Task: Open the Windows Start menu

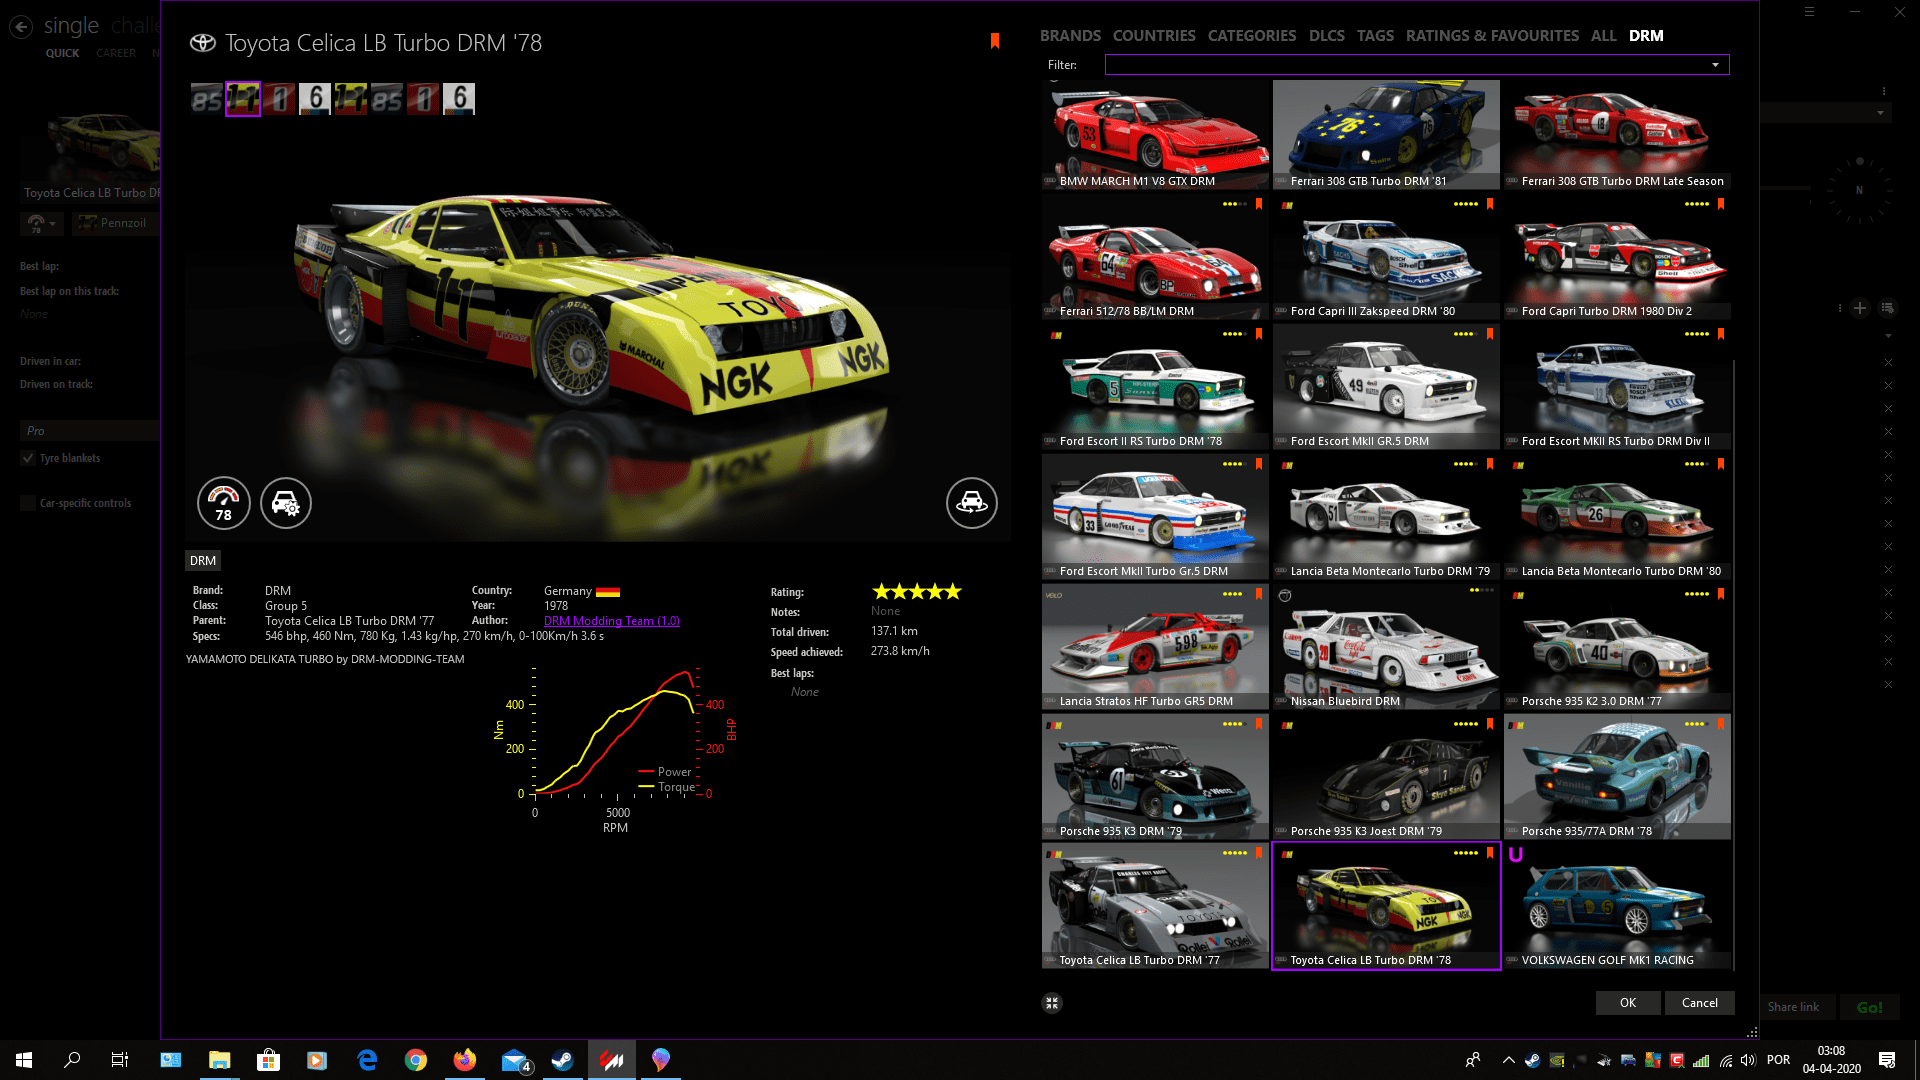Action: point(24,1060)
